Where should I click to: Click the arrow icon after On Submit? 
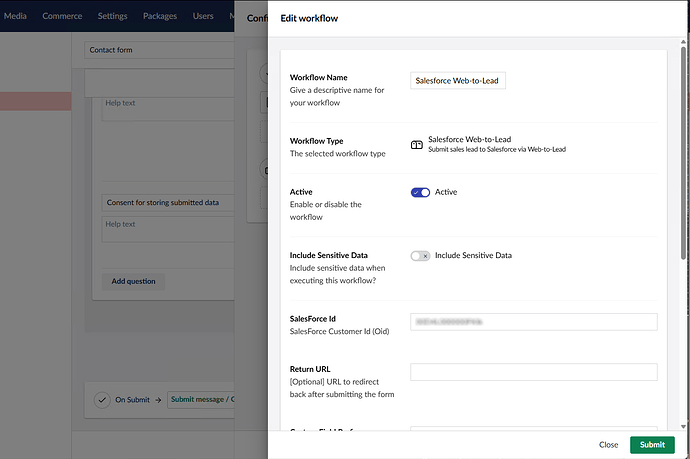coord(158,400)
